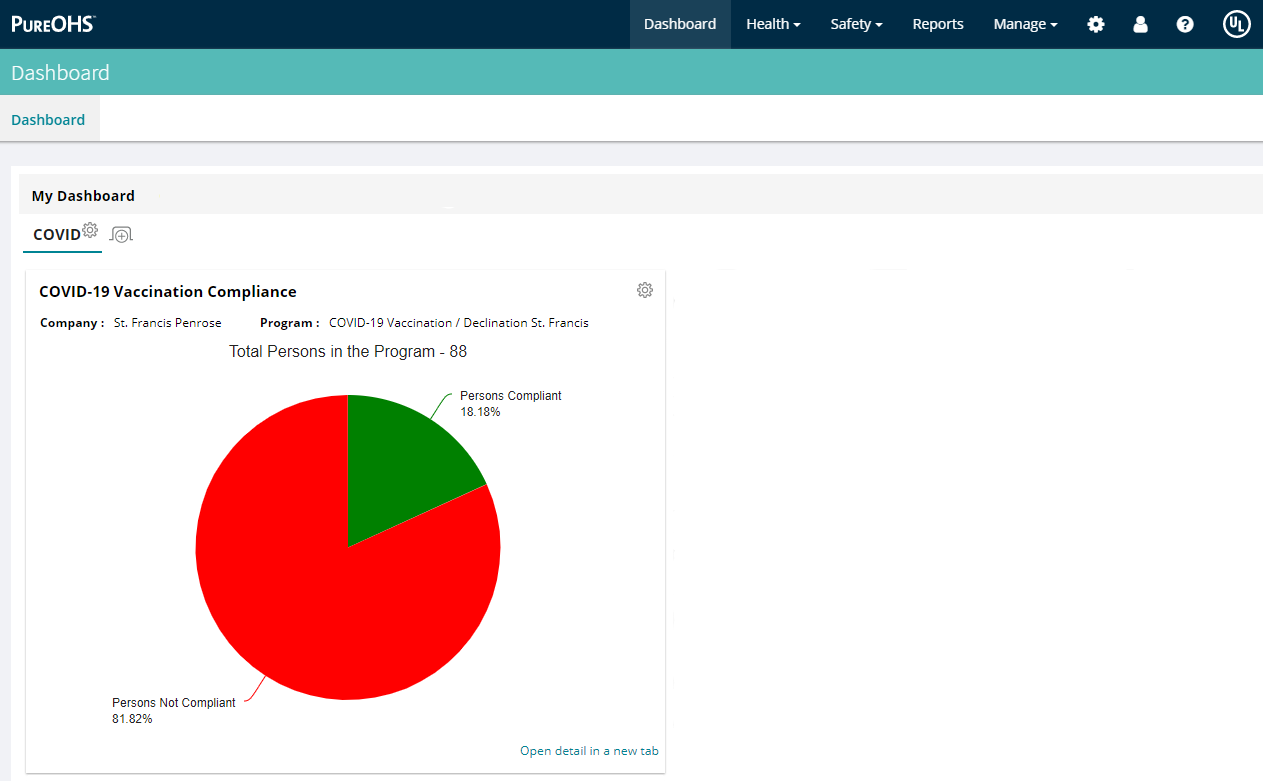Open COVID-19 Vaccination Compliance widget gear
The width and height of the screenshot is (1263, 781).
pos(645,290)
